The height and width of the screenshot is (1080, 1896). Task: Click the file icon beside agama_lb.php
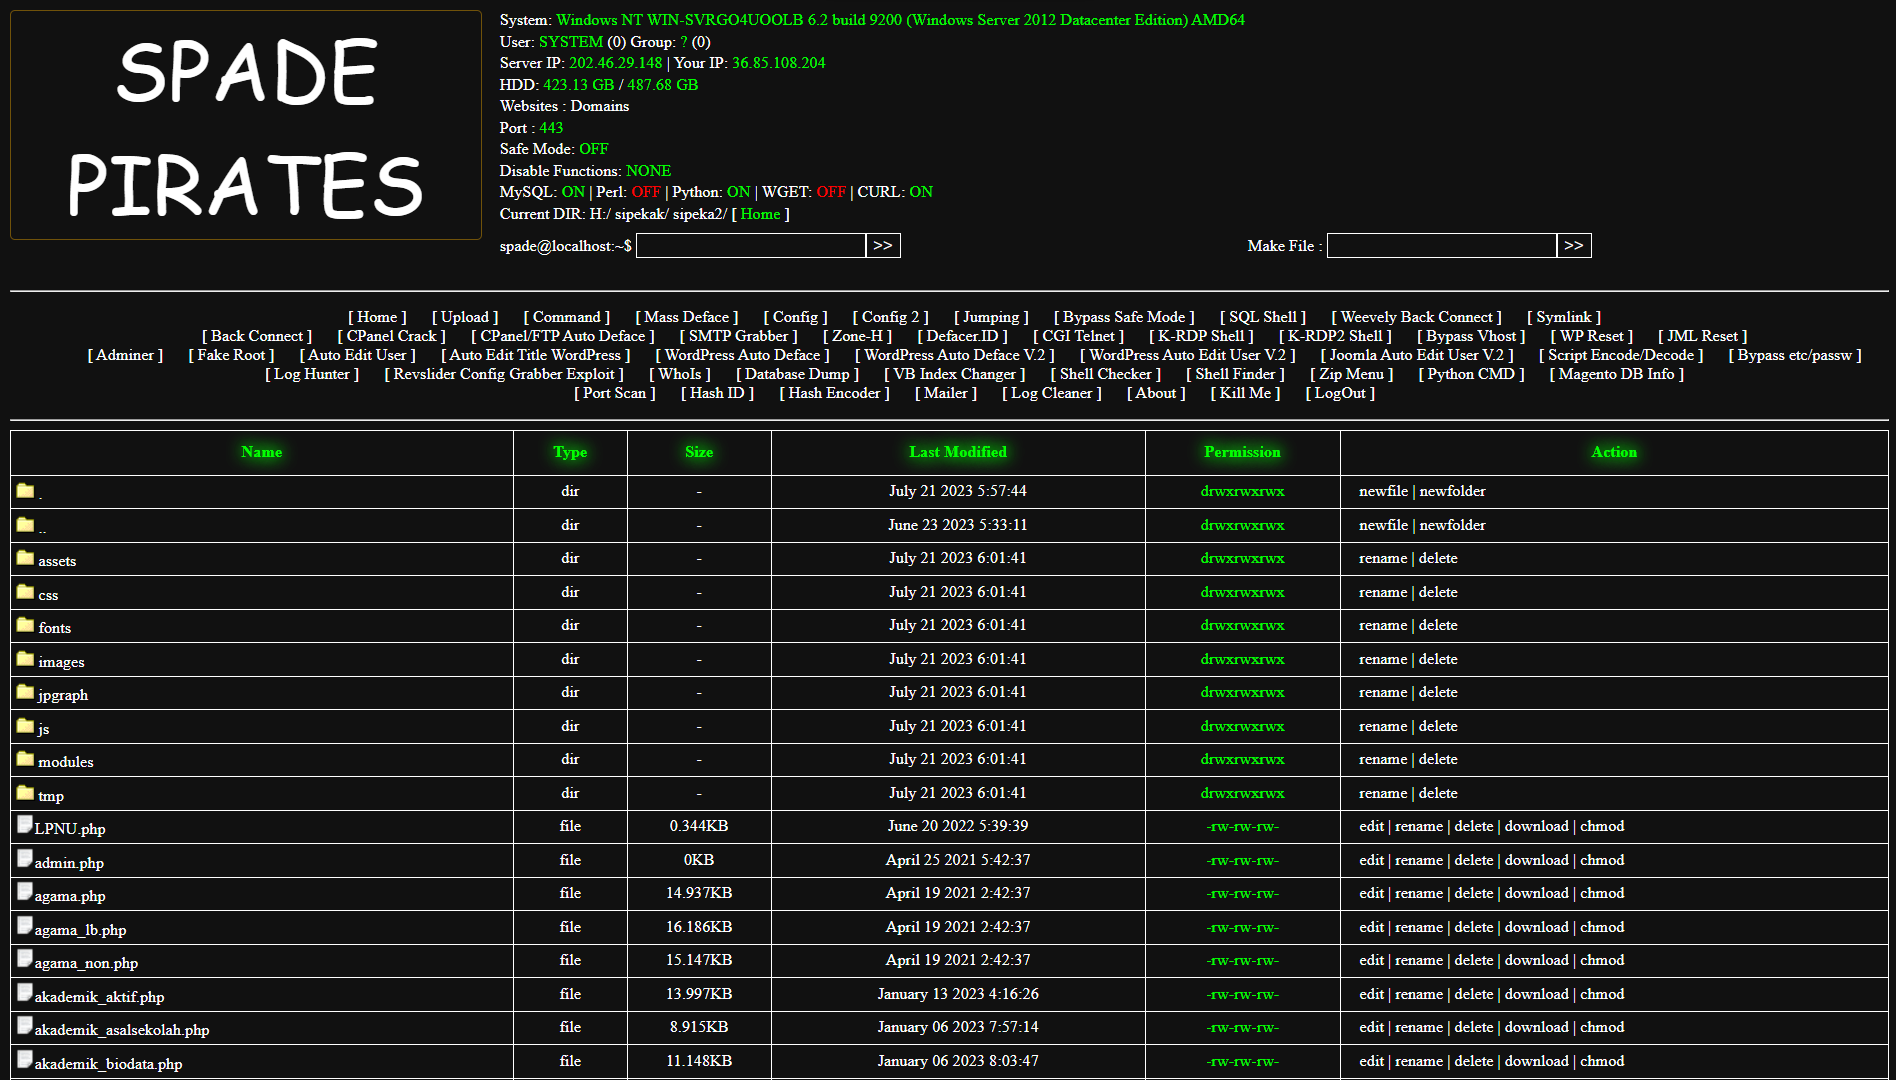pyautogui.click(x=25, y=926)
